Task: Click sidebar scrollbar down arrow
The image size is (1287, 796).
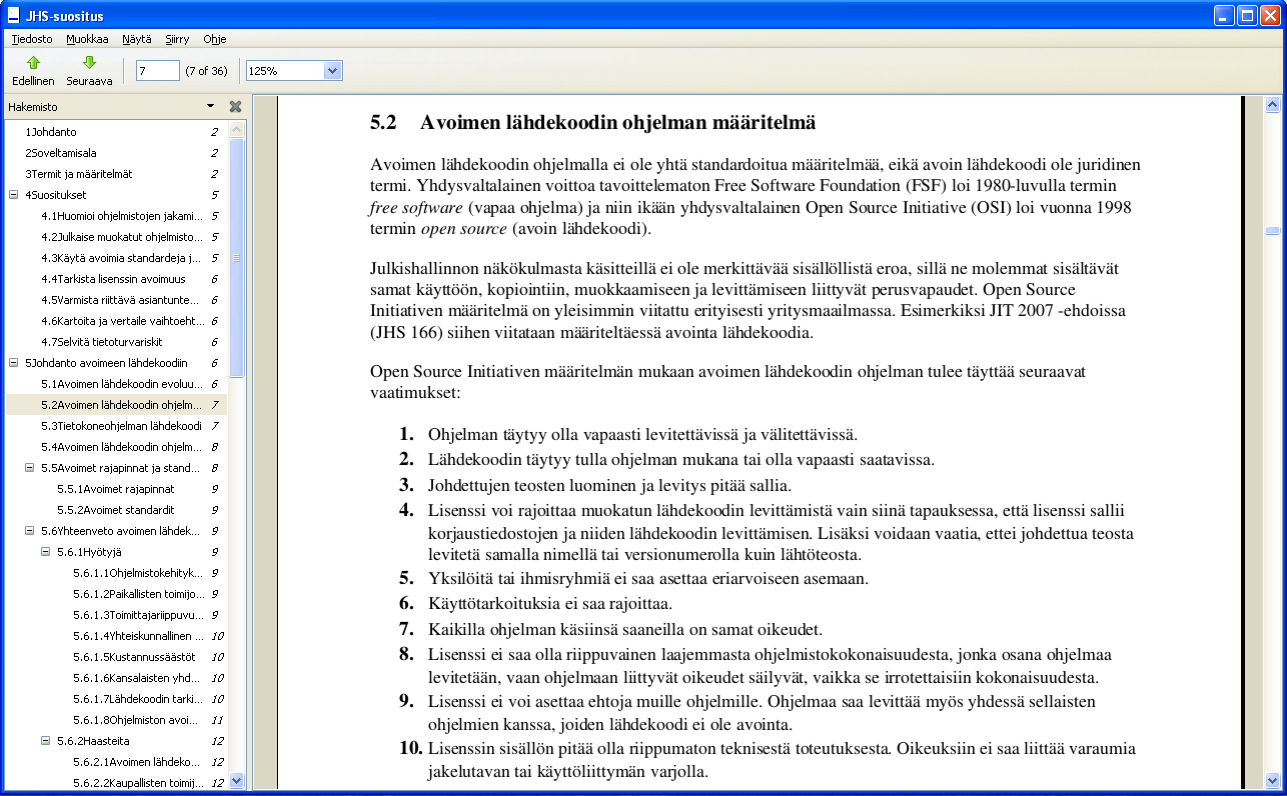Action: [237, 781]
